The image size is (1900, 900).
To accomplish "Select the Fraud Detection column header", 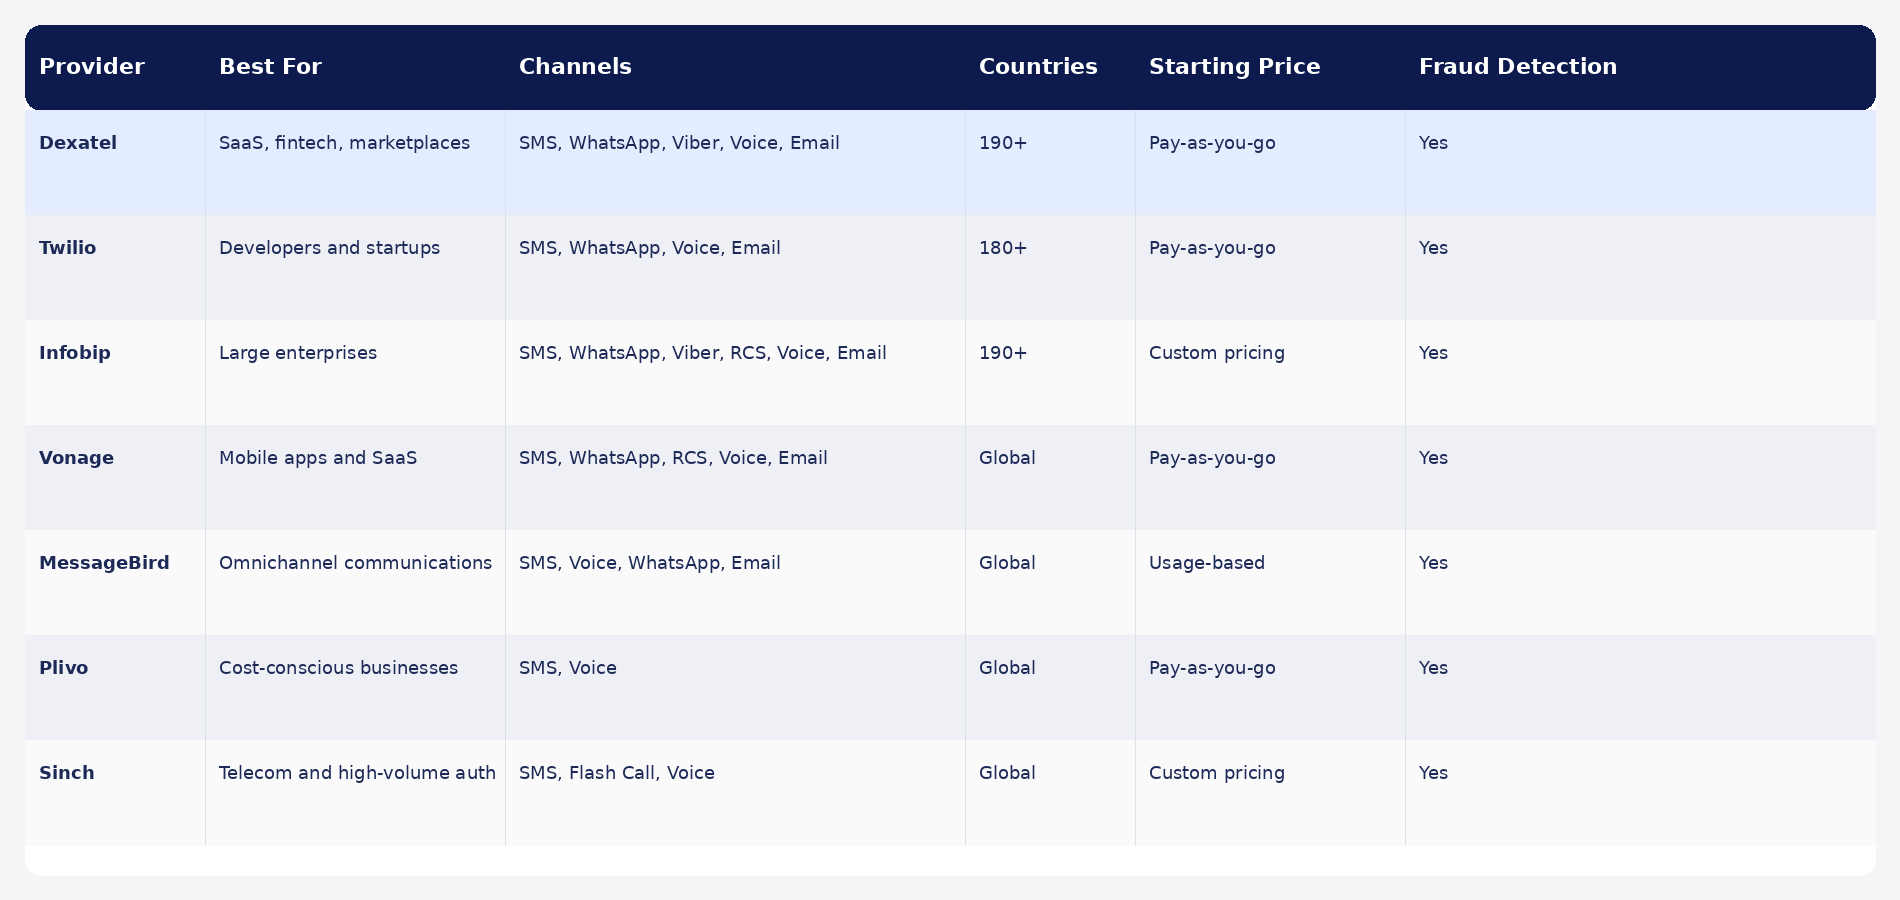I will click(1517, 67).
